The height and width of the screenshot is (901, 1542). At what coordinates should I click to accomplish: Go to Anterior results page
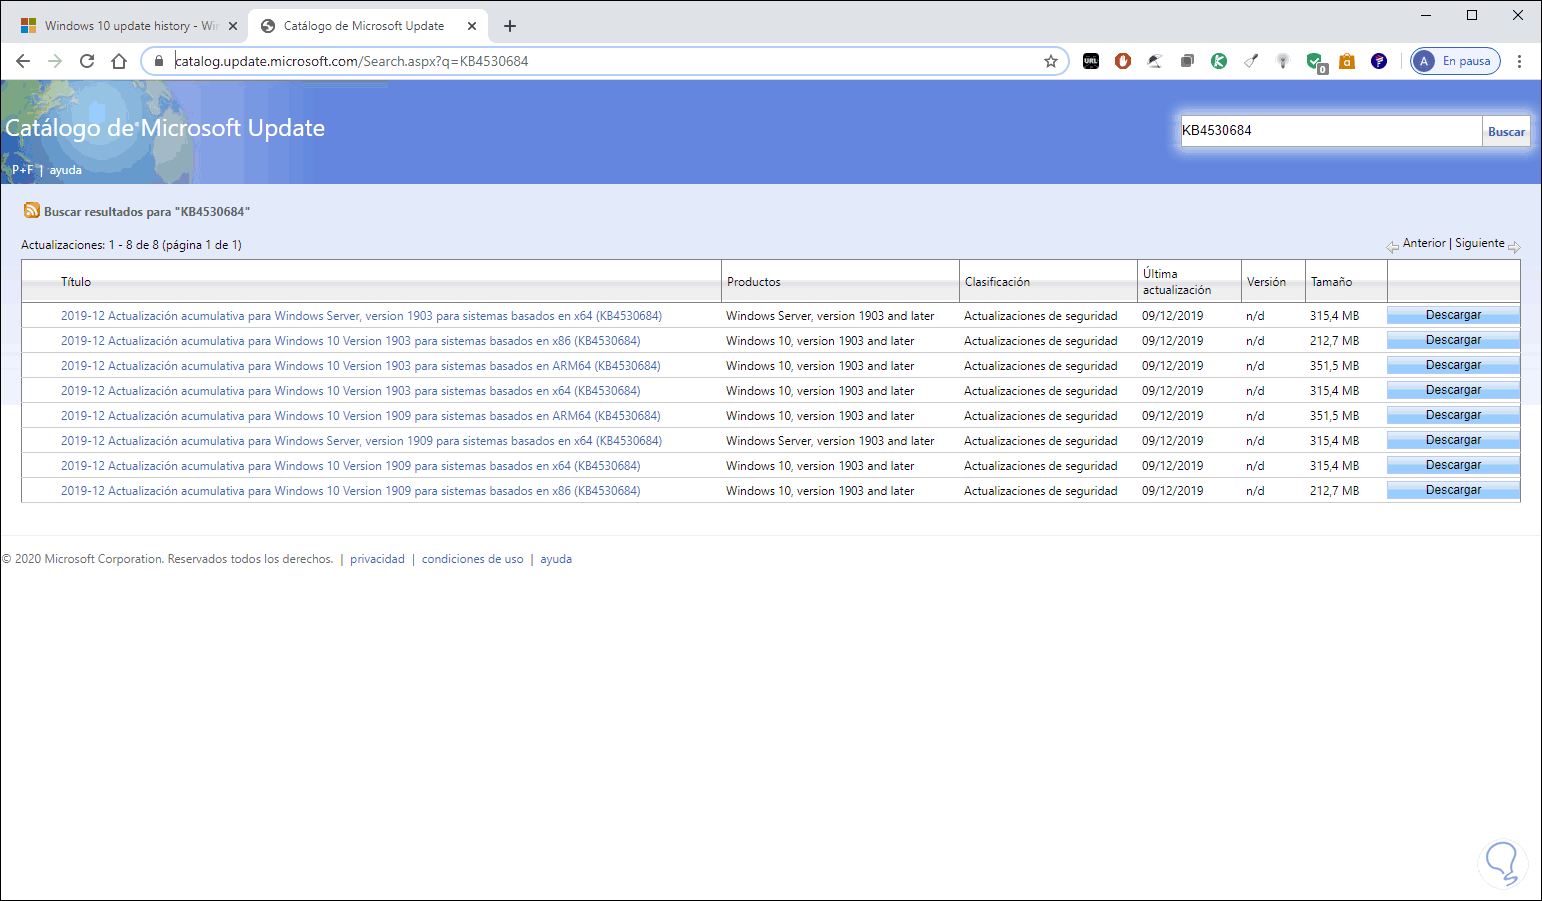click(1424, 243)
